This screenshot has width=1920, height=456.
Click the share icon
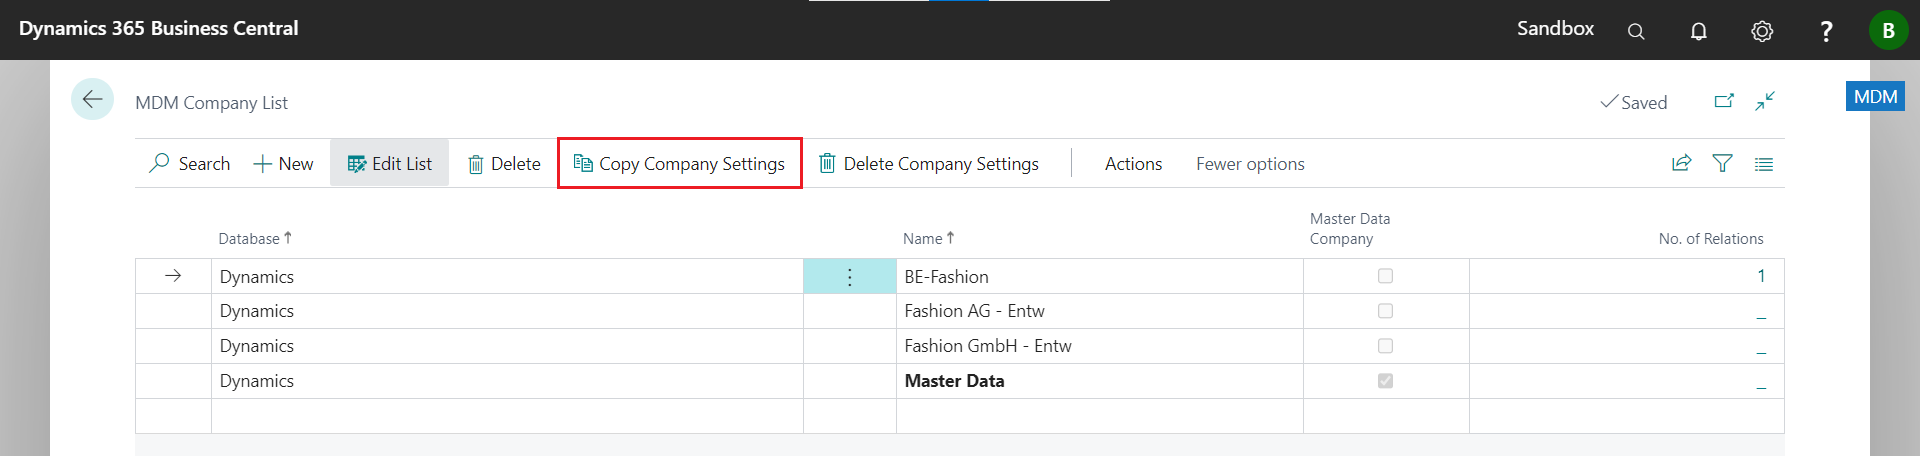[x=1681, y=163]
